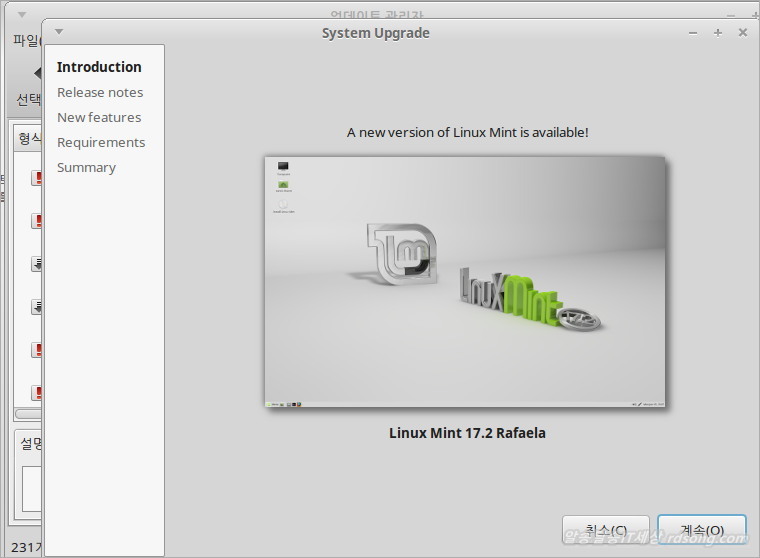Expand the background update manager window menu arrow
Viewport: 760px width, 558px height.
click(x=22, y=17)
